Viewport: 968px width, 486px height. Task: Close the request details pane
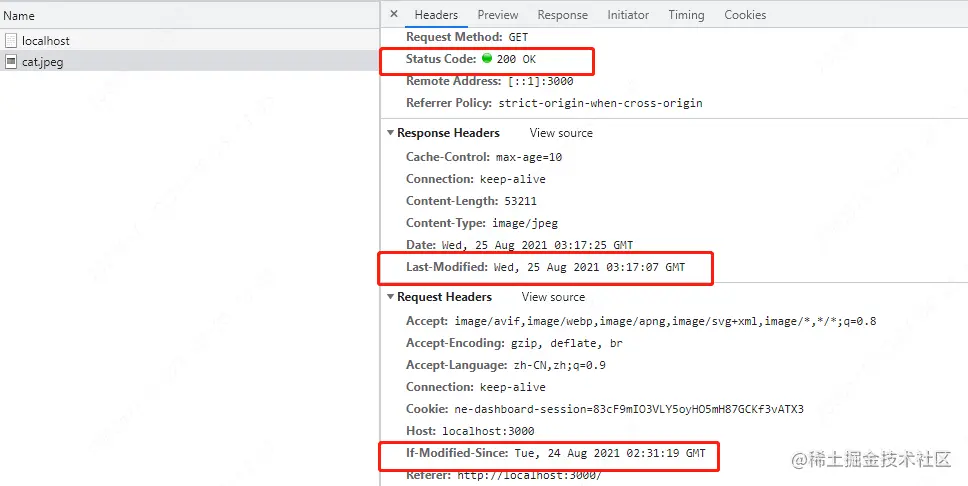point(394,14)
